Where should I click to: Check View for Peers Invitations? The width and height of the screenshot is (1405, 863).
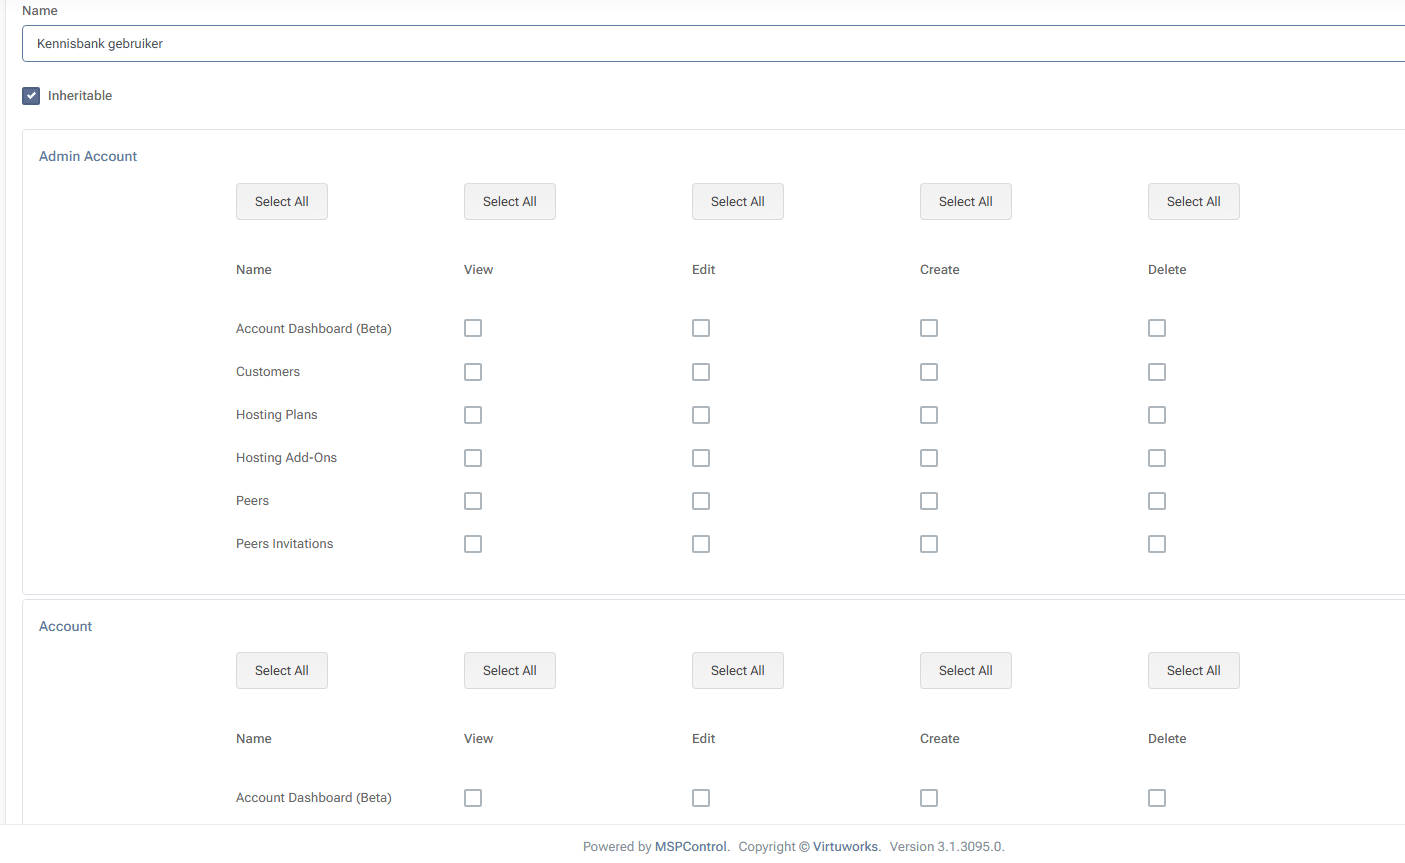(473, 544)
